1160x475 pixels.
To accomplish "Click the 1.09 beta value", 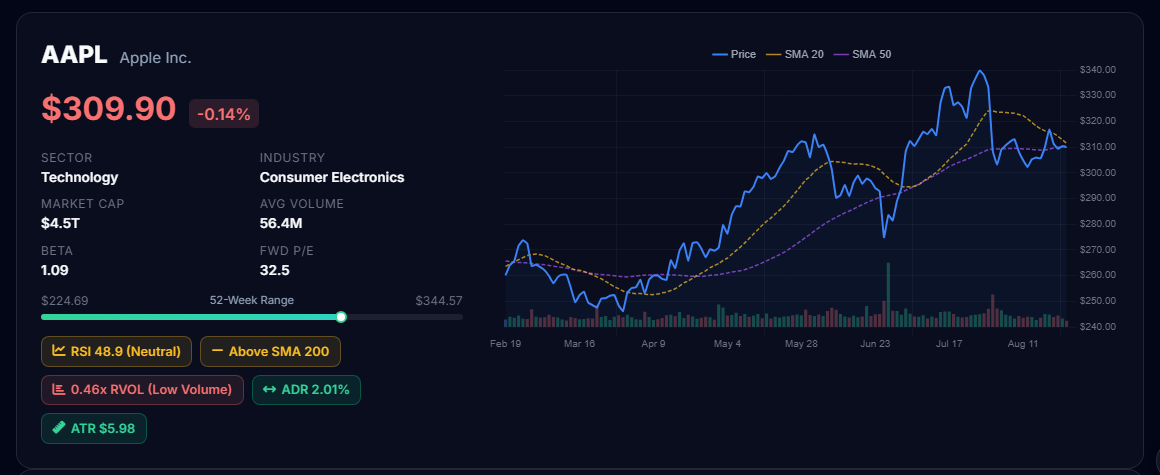I will 55,270.
